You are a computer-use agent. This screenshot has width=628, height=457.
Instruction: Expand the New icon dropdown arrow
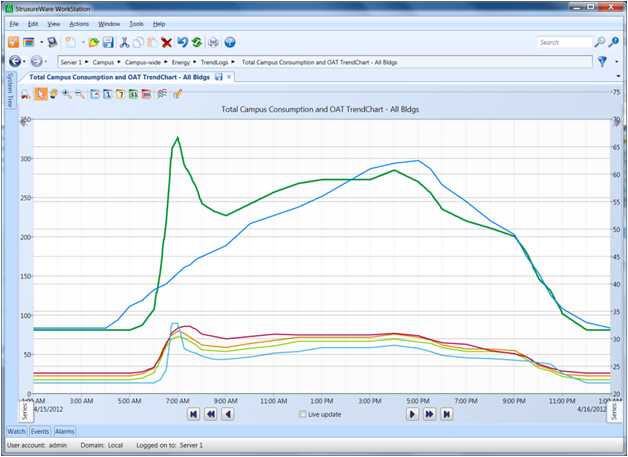click(83, 42)
